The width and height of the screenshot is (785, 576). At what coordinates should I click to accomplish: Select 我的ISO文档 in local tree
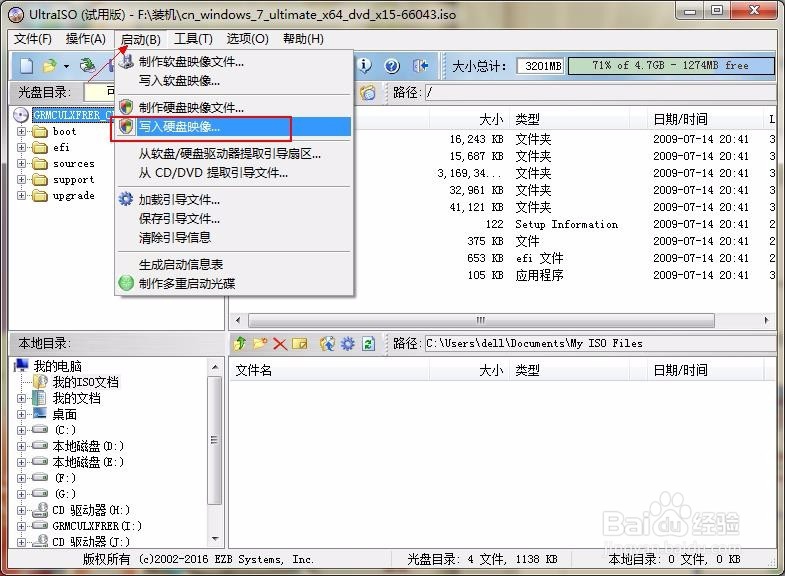(86, 382)
